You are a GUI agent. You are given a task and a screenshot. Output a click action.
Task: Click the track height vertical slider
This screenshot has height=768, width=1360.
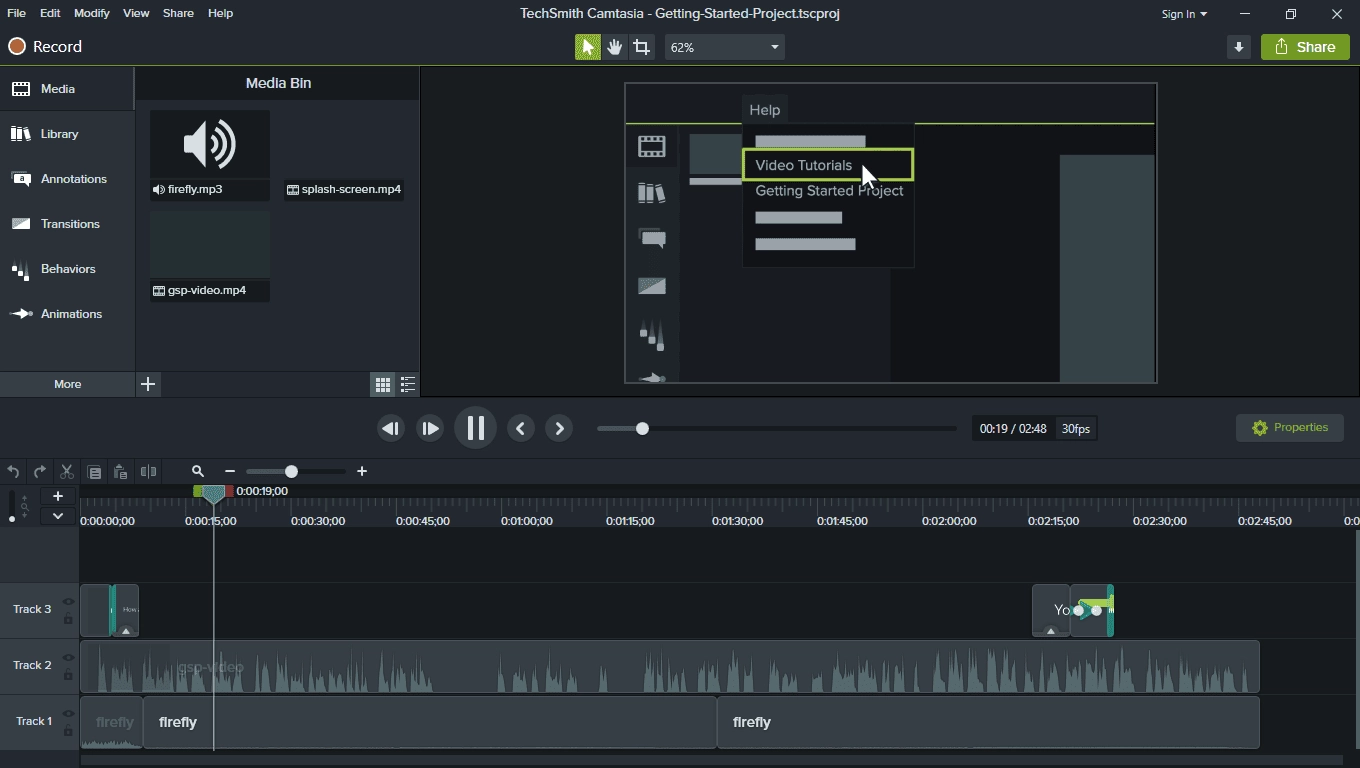pos(12,507)
